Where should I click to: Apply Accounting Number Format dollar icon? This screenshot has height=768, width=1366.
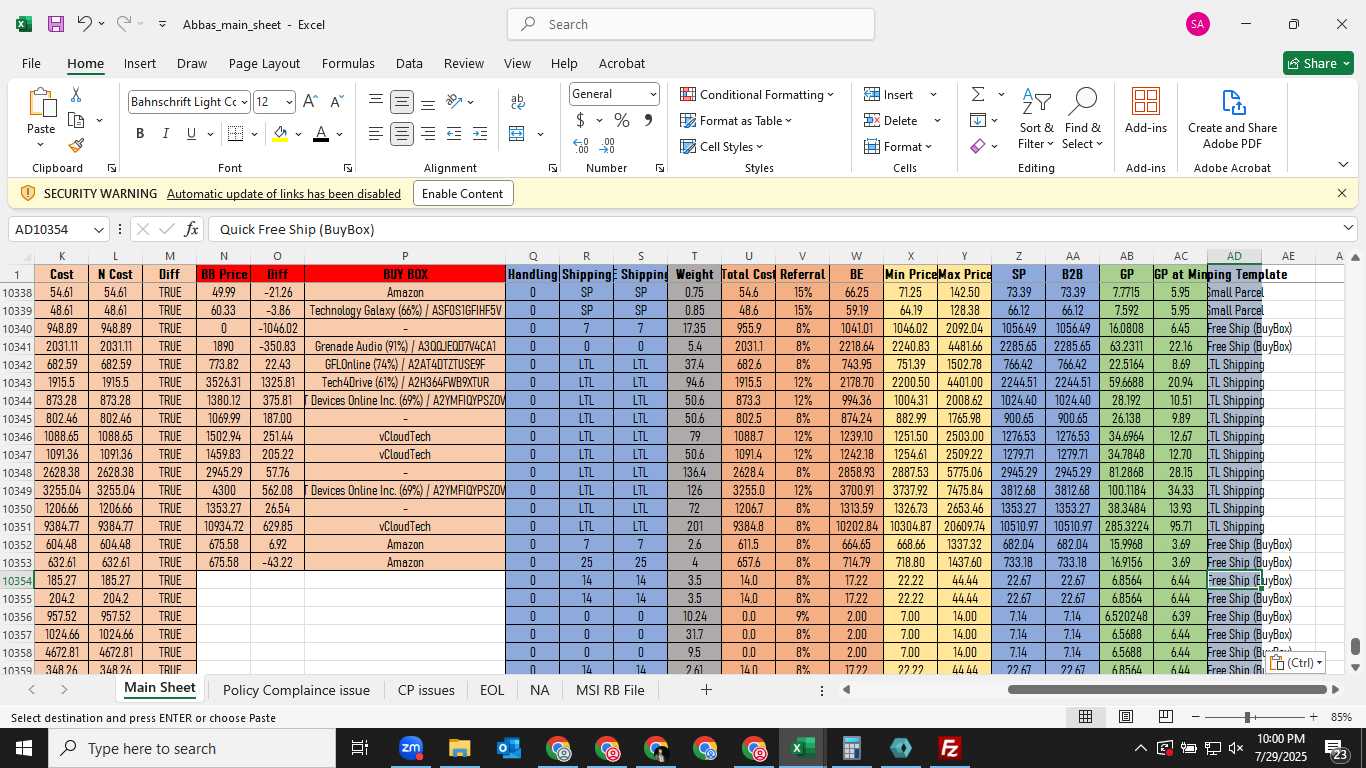click(580, 120)
